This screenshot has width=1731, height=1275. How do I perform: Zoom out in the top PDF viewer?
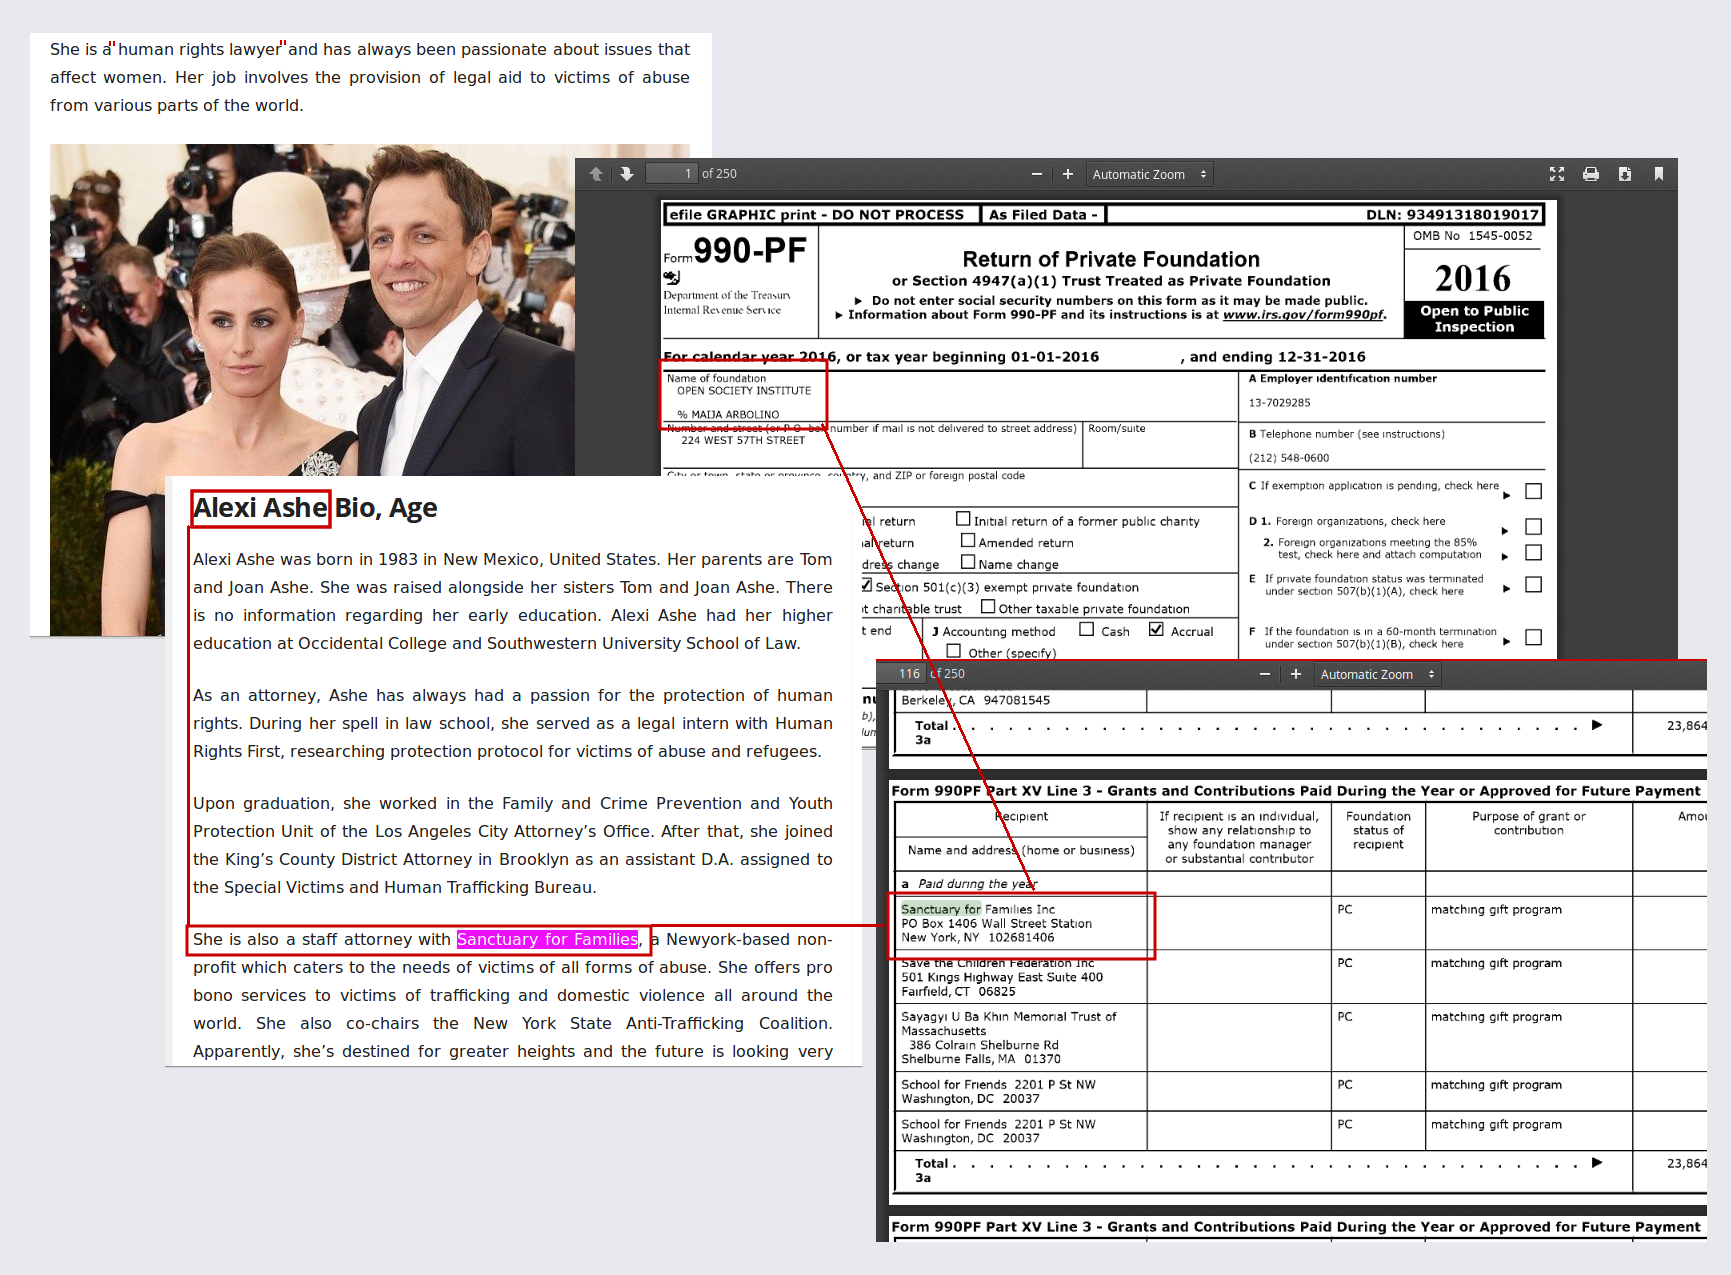coord(1037,174)
